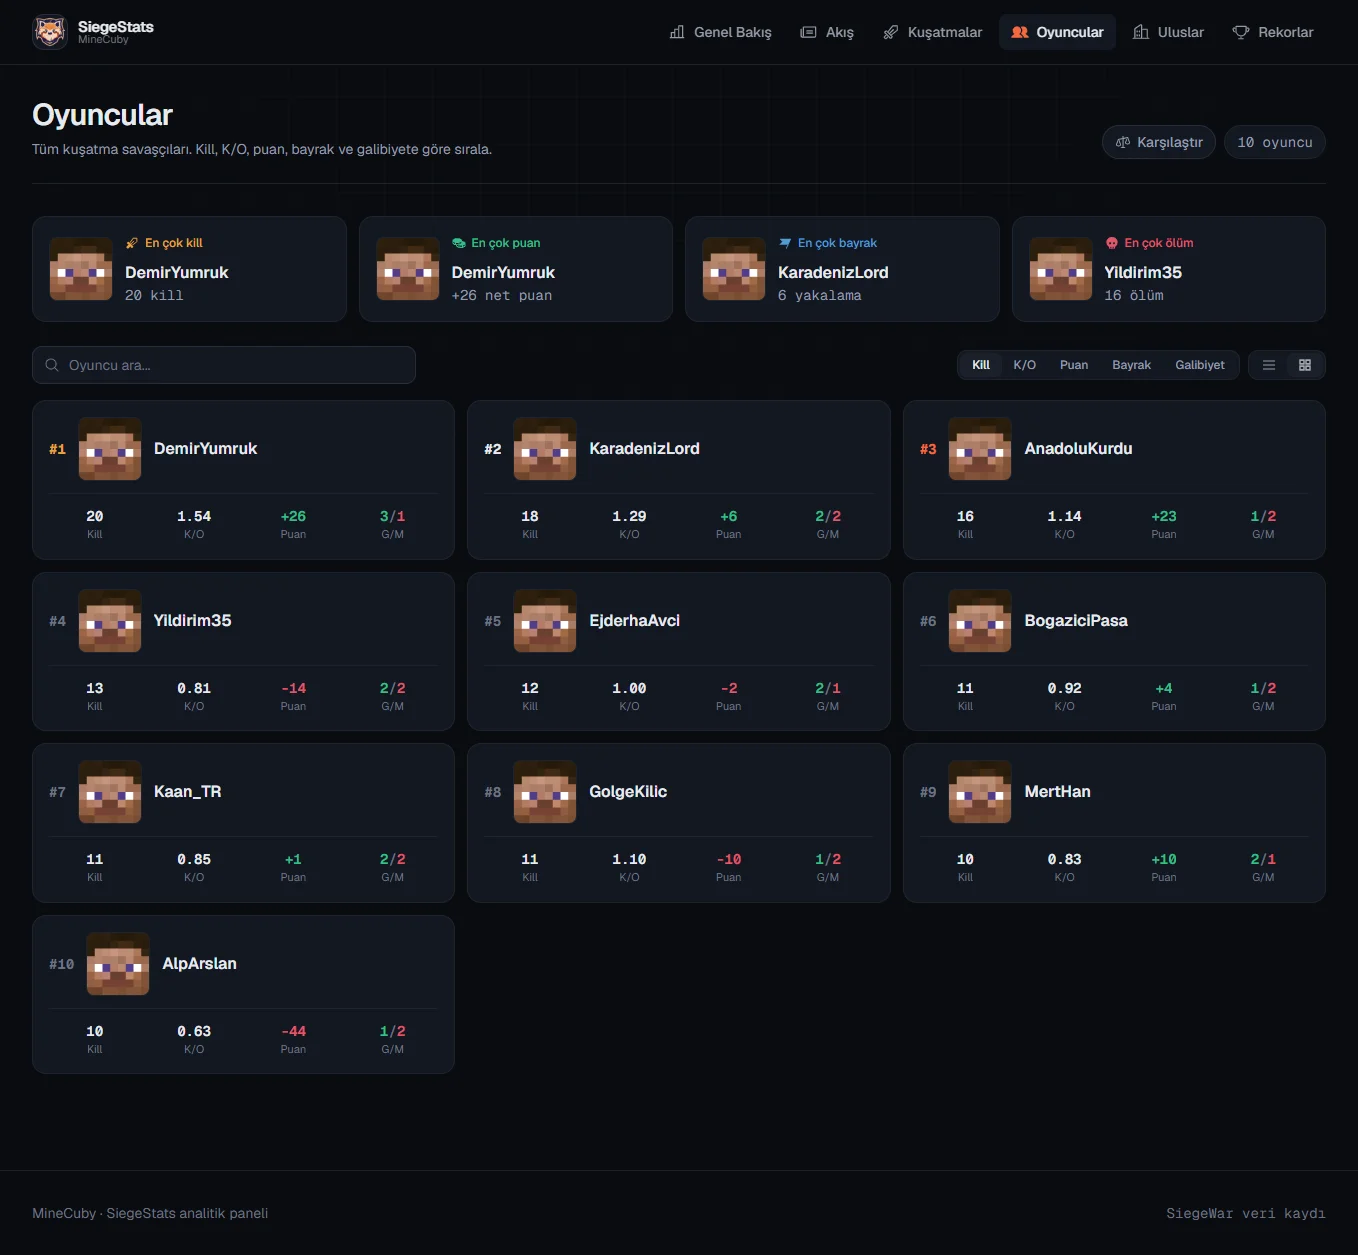Switch to list view layout icon

coord(1269,365)
